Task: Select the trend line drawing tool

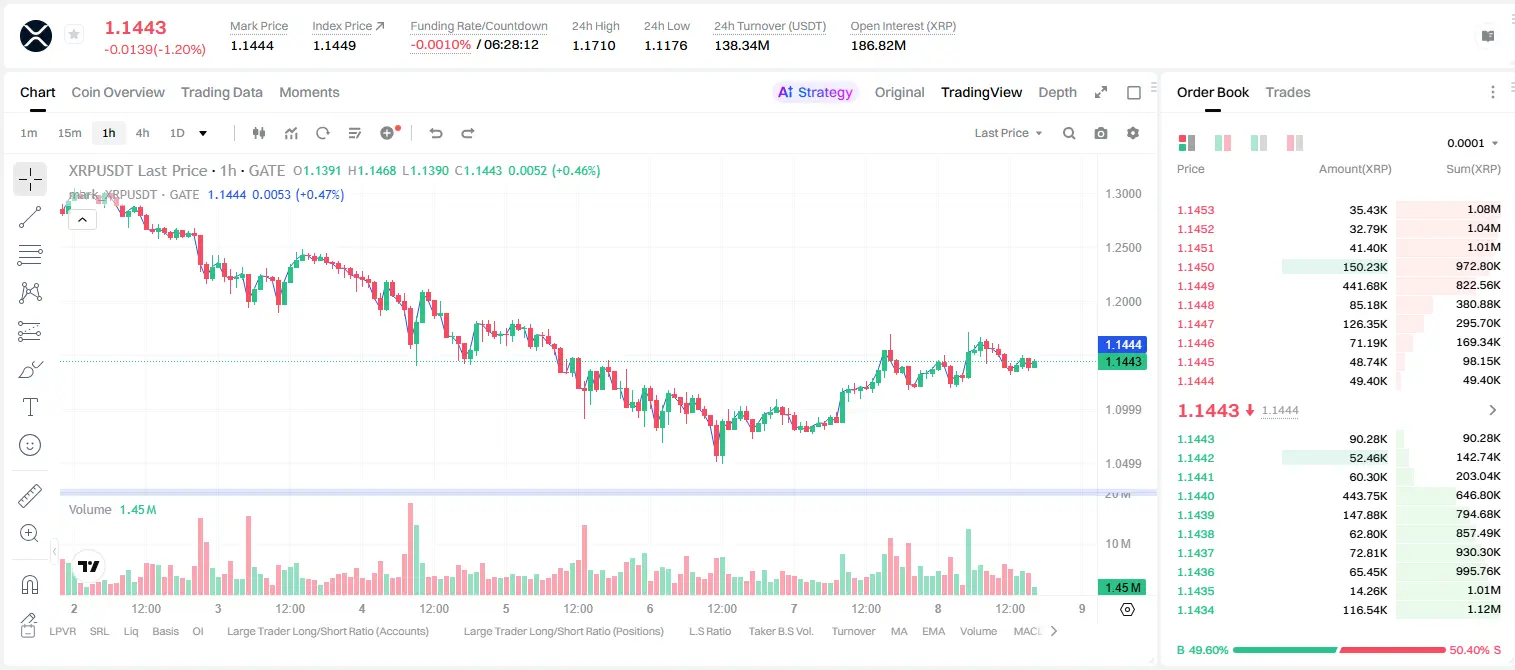Action: point(30,217)
